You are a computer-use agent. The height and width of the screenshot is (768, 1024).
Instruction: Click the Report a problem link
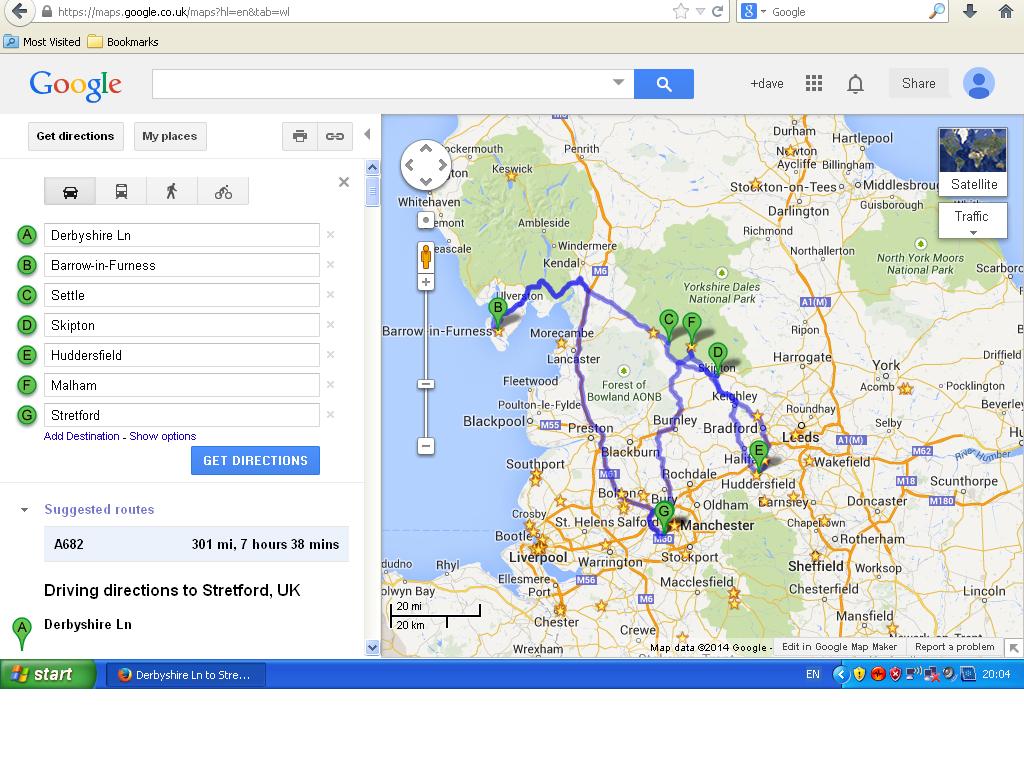click(955, 647)
